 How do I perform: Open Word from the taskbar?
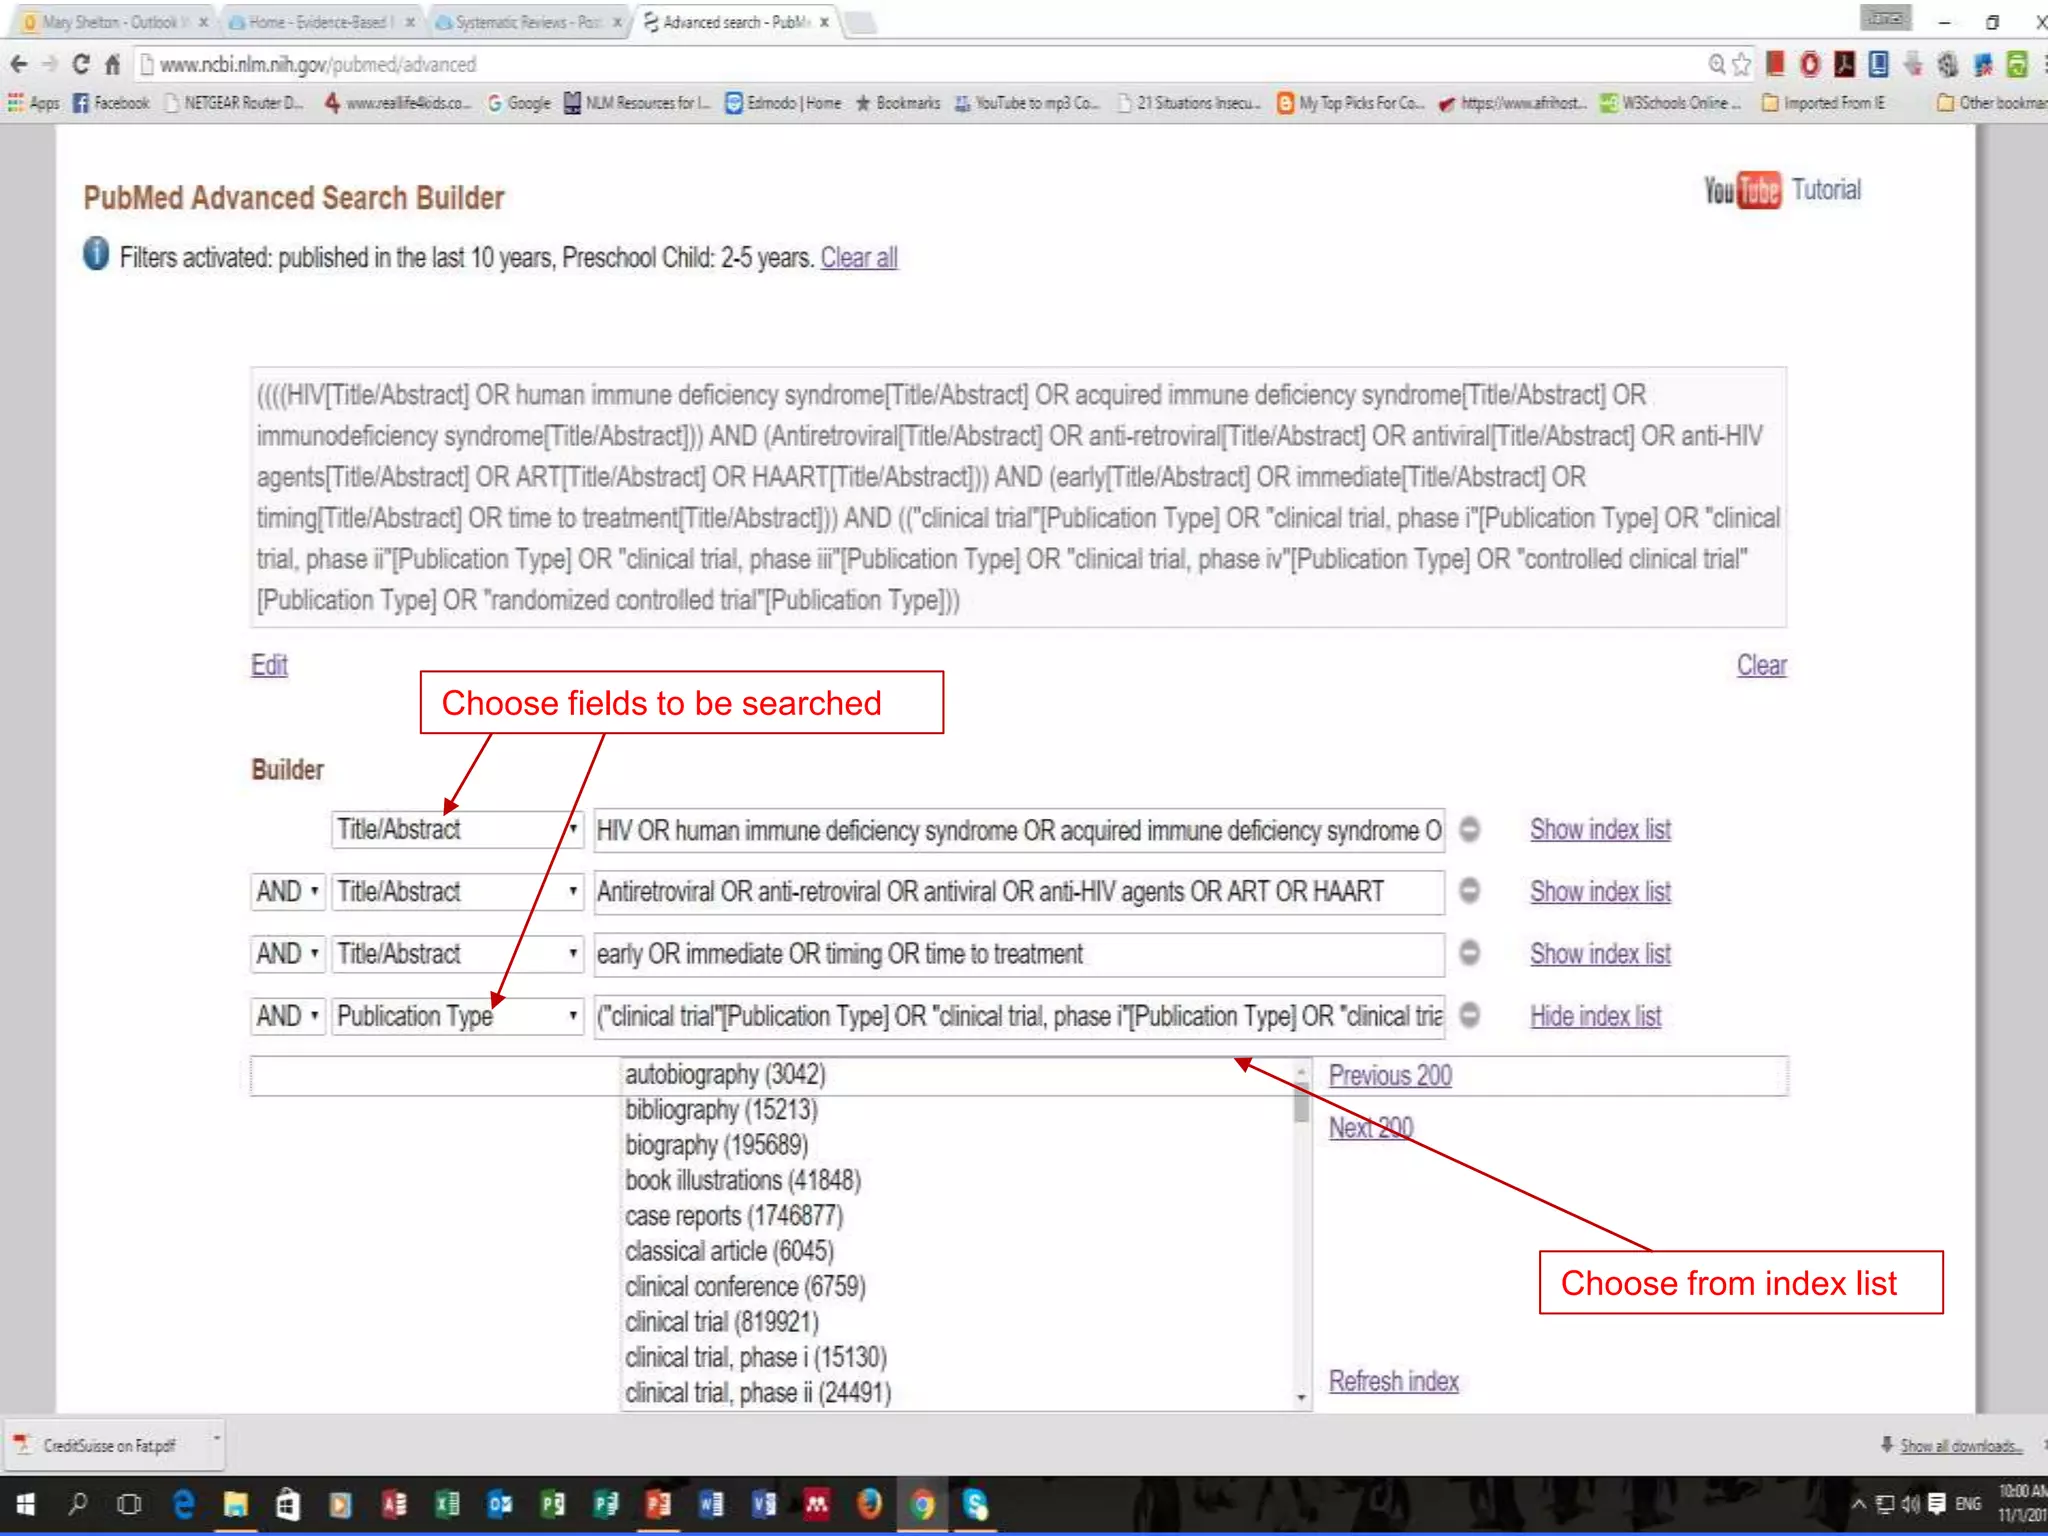(x=711, y=1504)
